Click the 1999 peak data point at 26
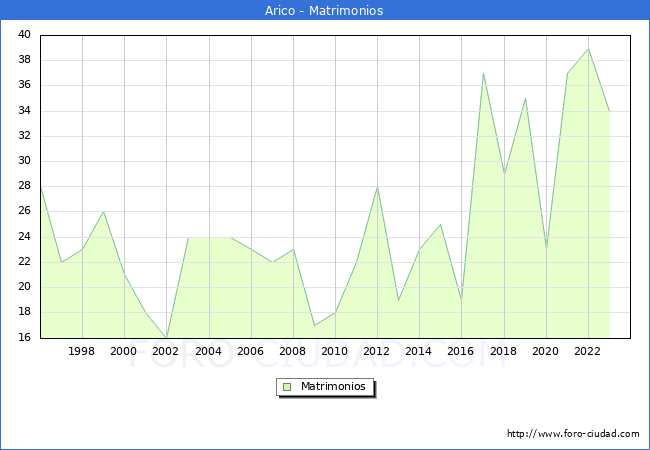This screenshot has height=450, width=650. (103, 212)
